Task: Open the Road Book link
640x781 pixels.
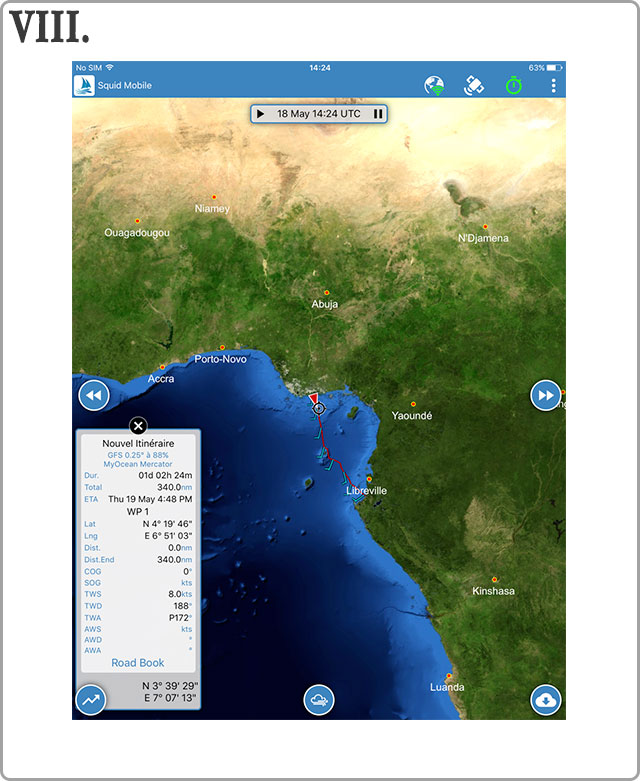Action: tap(138, 663)
